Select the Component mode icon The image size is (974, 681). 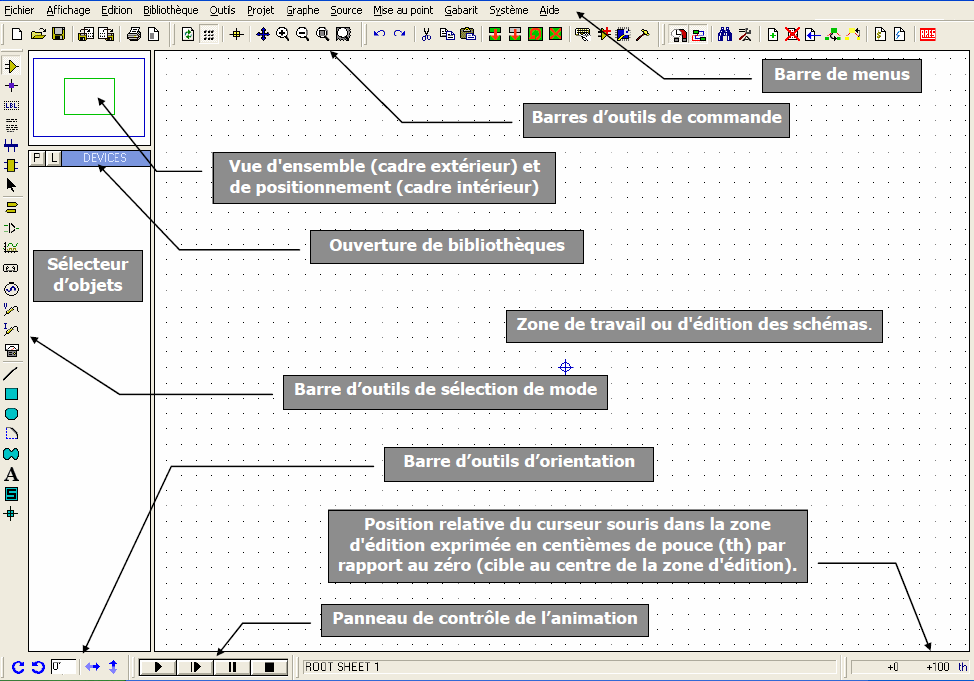click(x=11, y=66)
